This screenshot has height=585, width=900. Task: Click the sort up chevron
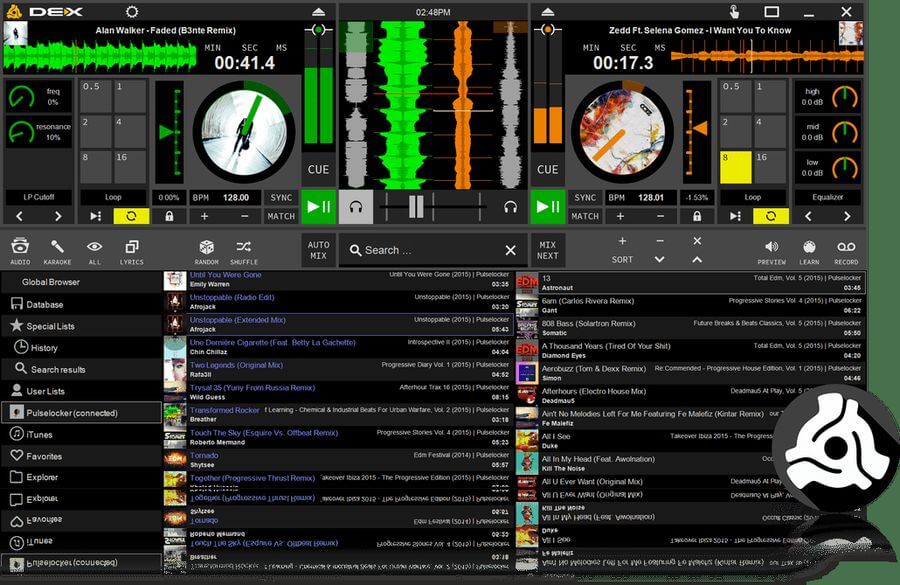pyautogui.click(x=697, y=259)
